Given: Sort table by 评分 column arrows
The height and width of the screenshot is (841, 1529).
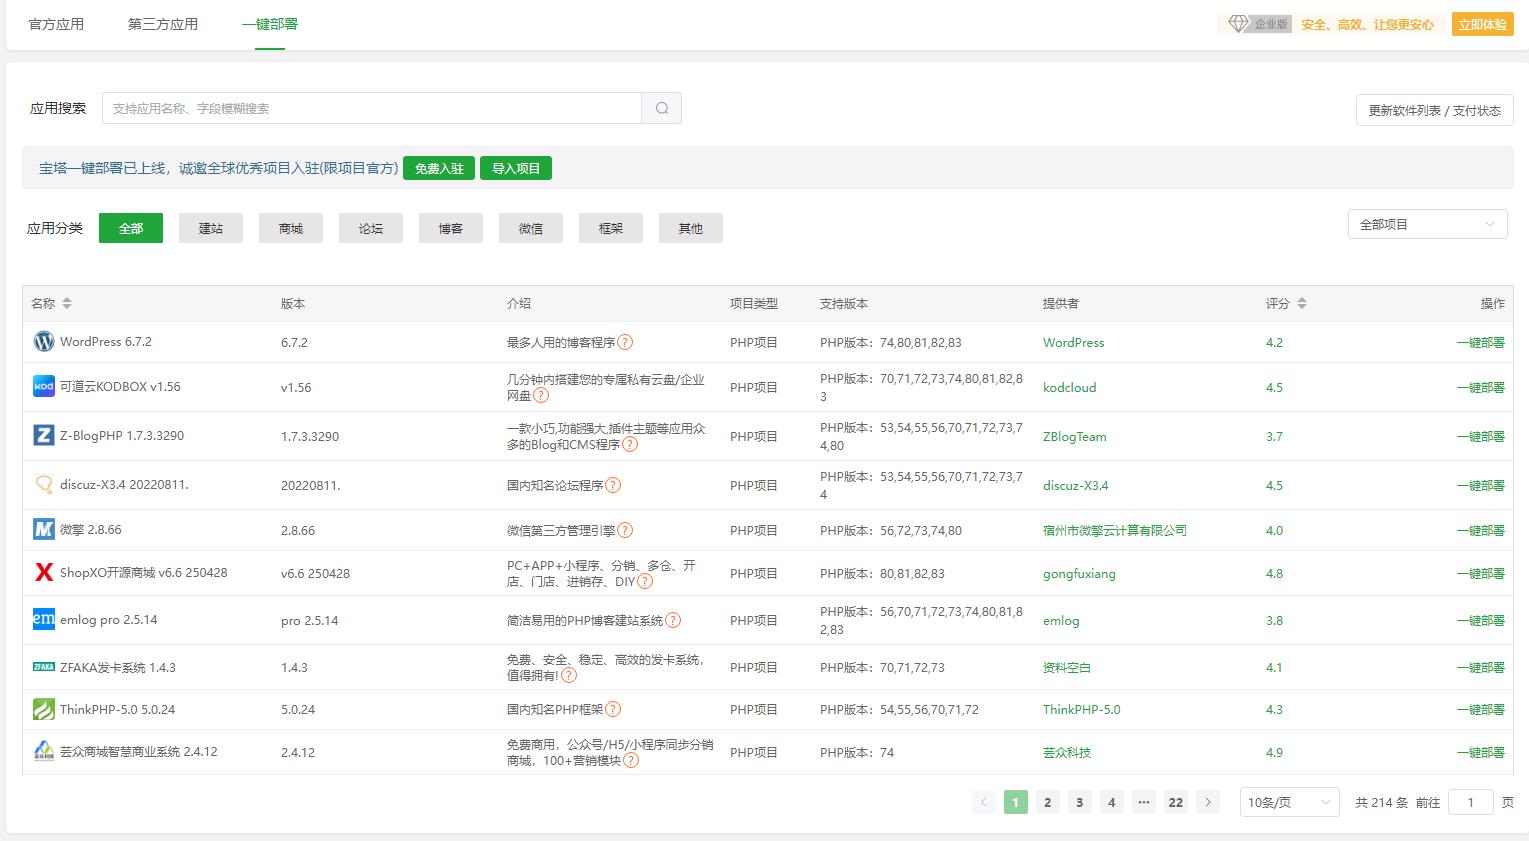Looking at the screenshot, I should pos(1302,303).
